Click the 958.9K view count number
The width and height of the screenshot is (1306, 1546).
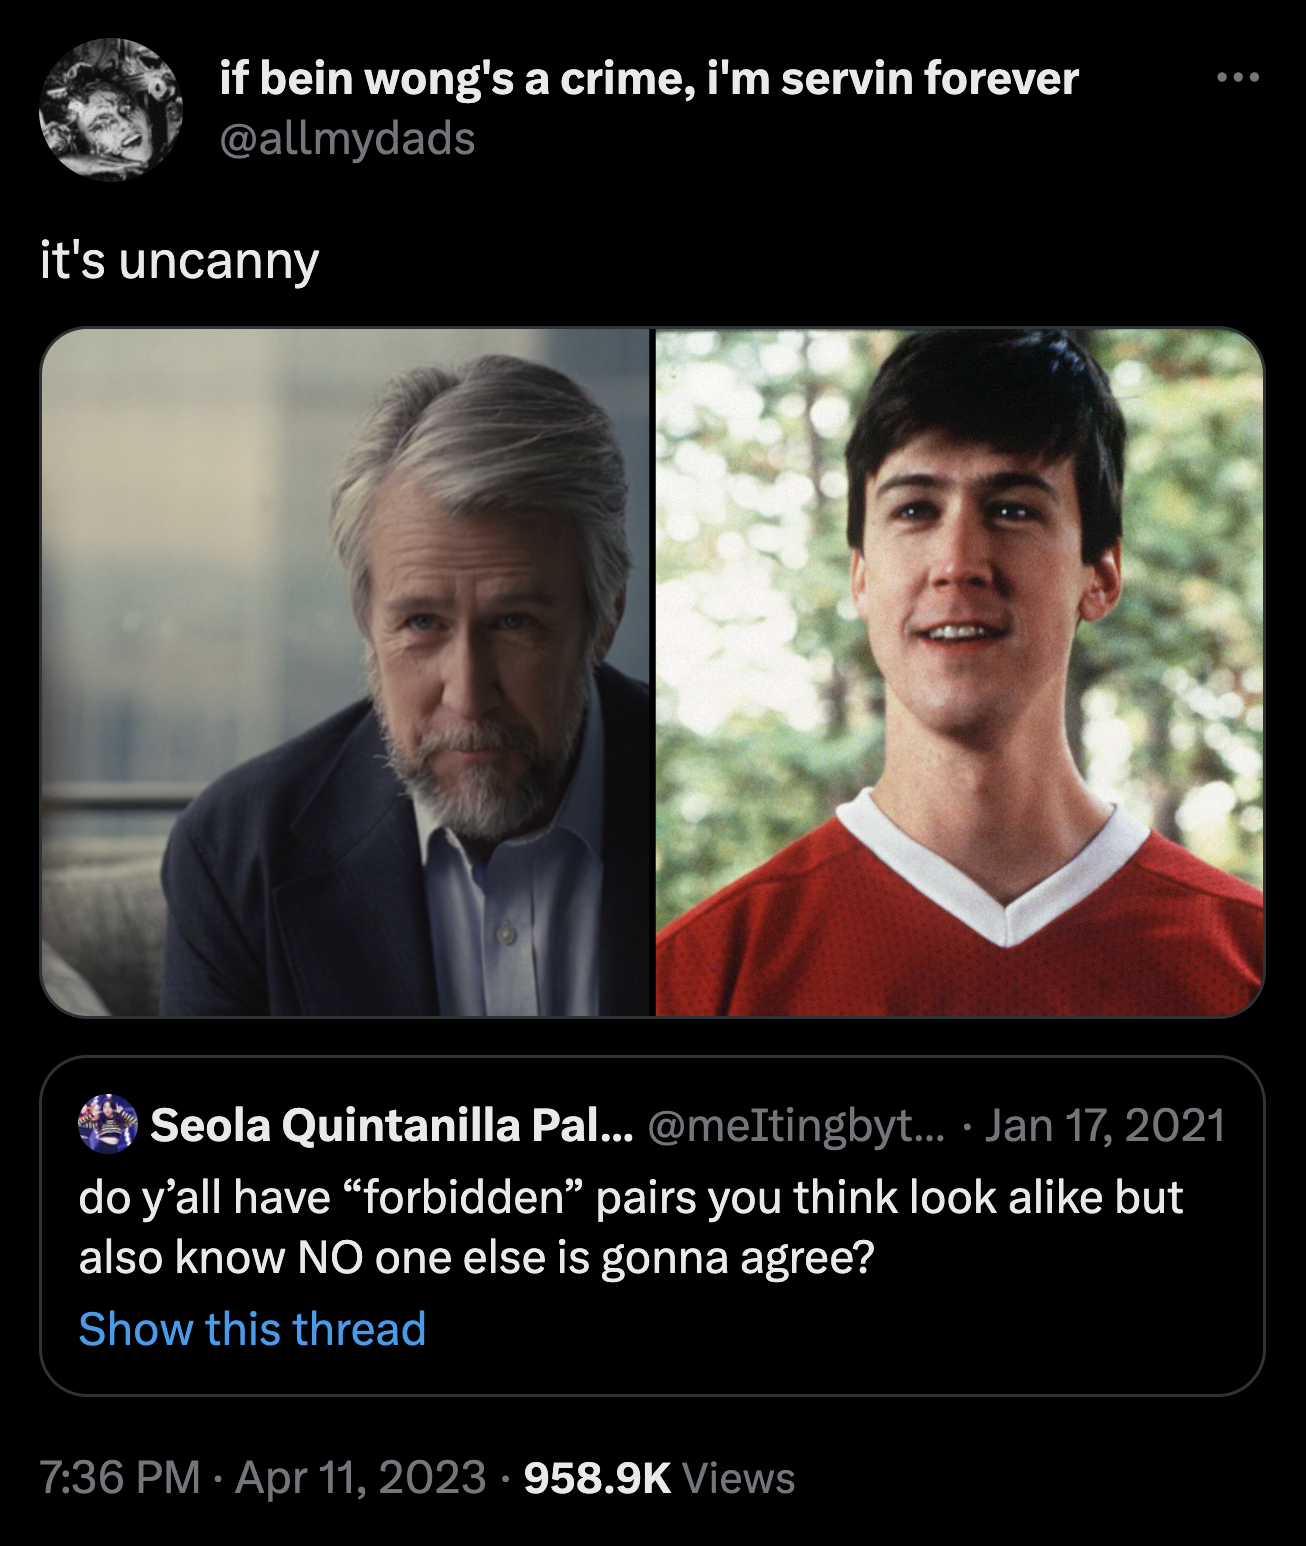596,1478
